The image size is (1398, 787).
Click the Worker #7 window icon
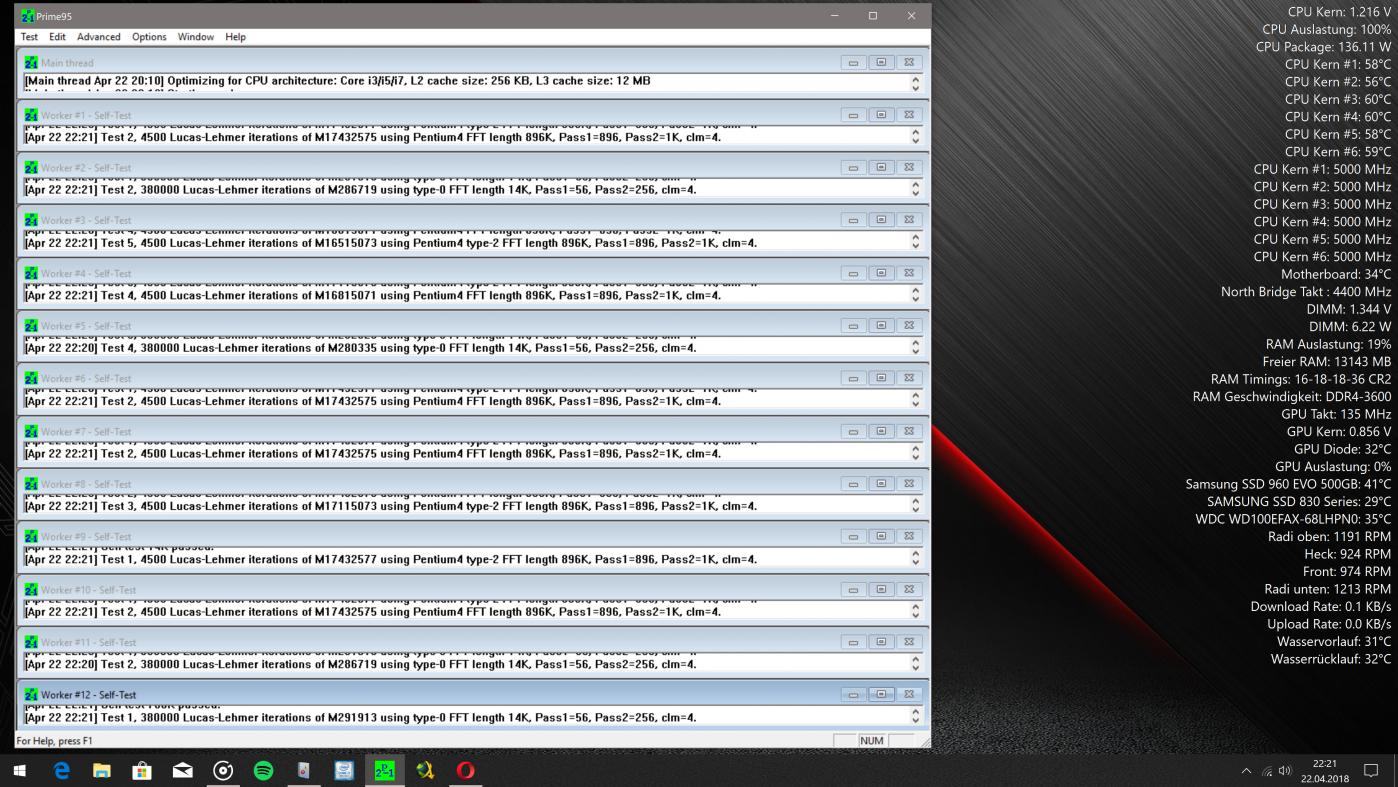click(31, 431)
